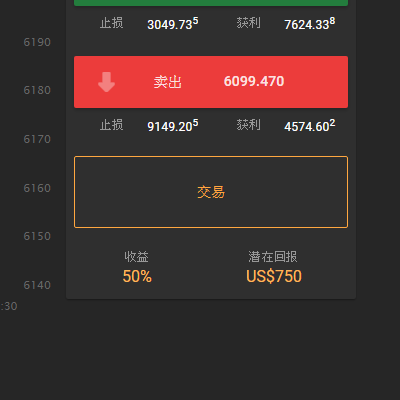Click the 潜在回报 label
Viewport: 400px width, 400px height.
[273, 257]
